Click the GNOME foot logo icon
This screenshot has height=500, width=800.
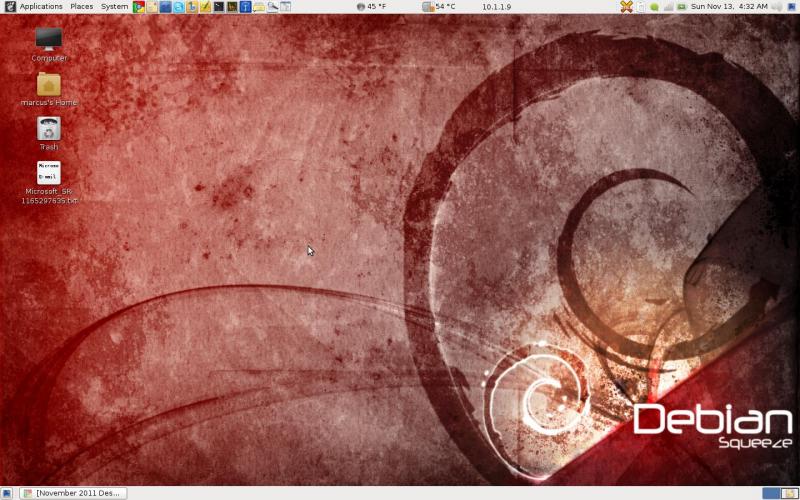[x=9, y=7]
